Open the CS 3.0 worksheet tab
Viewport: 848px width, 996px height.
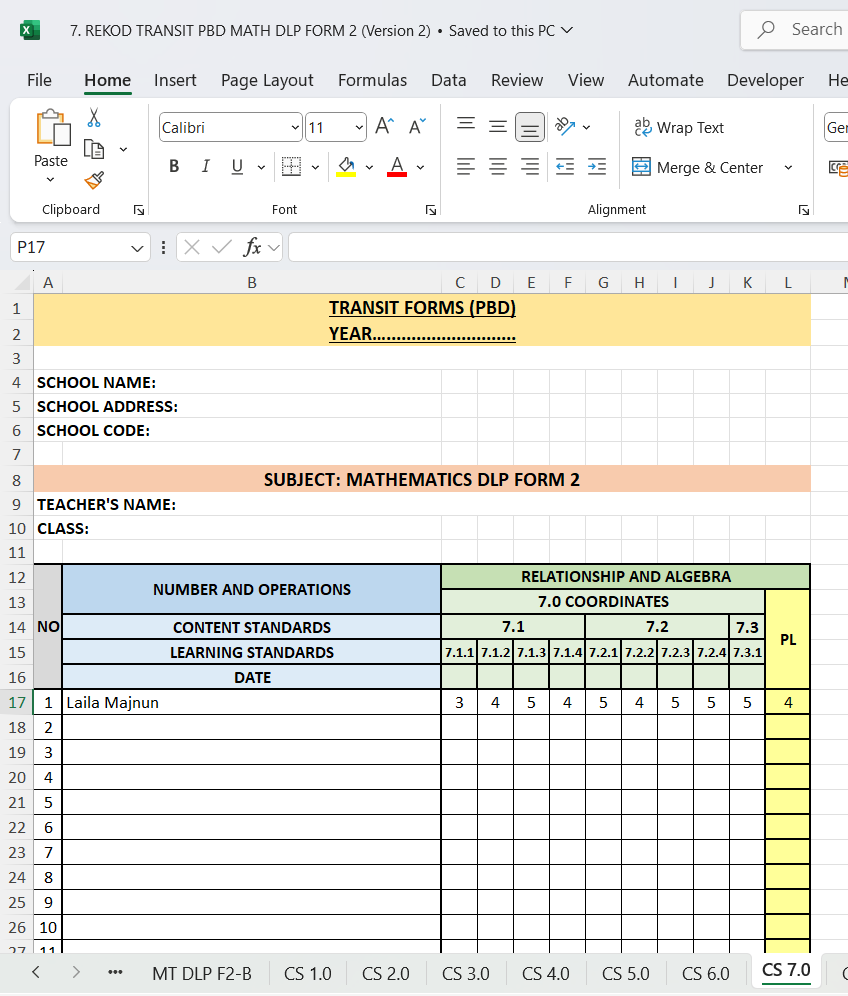pos(466,973)
